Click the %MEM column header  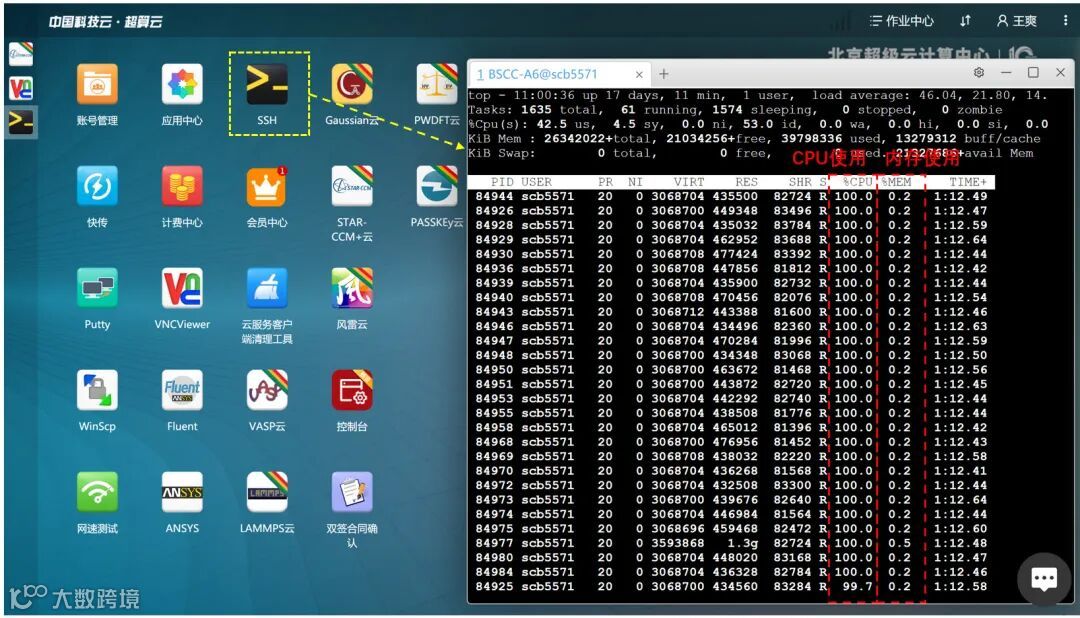(x=895, y=182)
